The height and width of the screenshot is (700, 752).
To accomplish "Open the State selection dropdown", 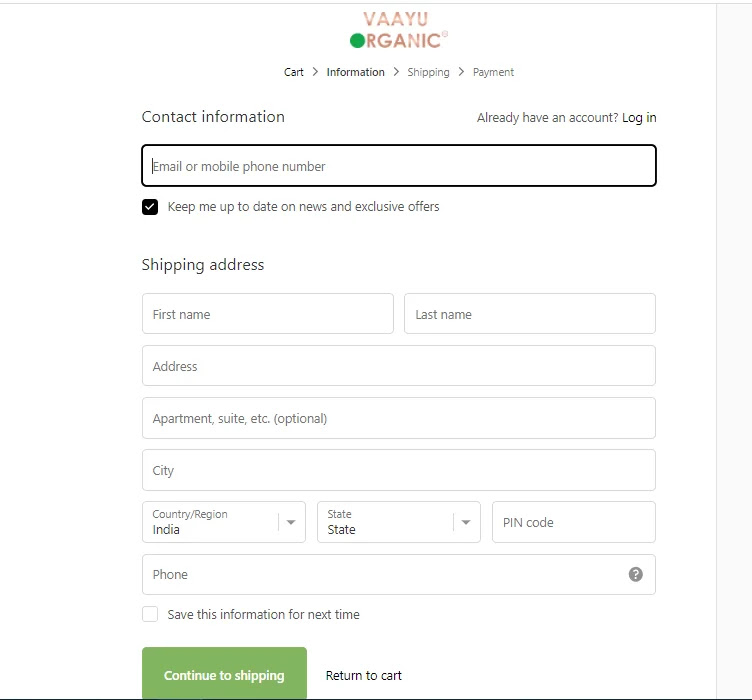I will coord(399,522).
